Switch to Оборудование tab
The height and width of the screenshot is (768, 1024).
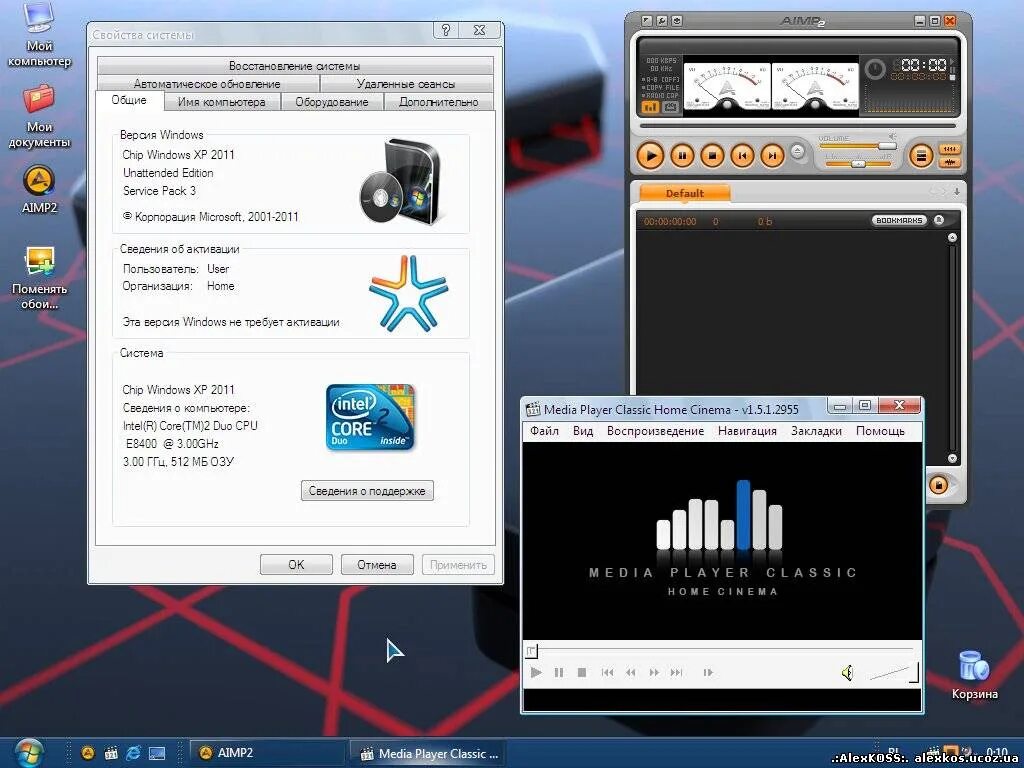pos(332,102)
